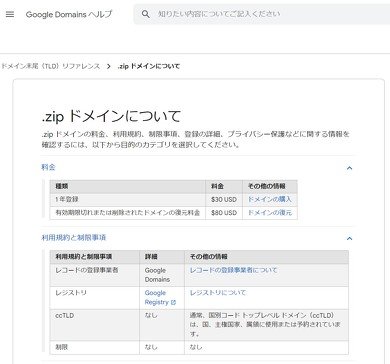
Task: Open レコードの登録事業者について link
Action: coord(233,270)
